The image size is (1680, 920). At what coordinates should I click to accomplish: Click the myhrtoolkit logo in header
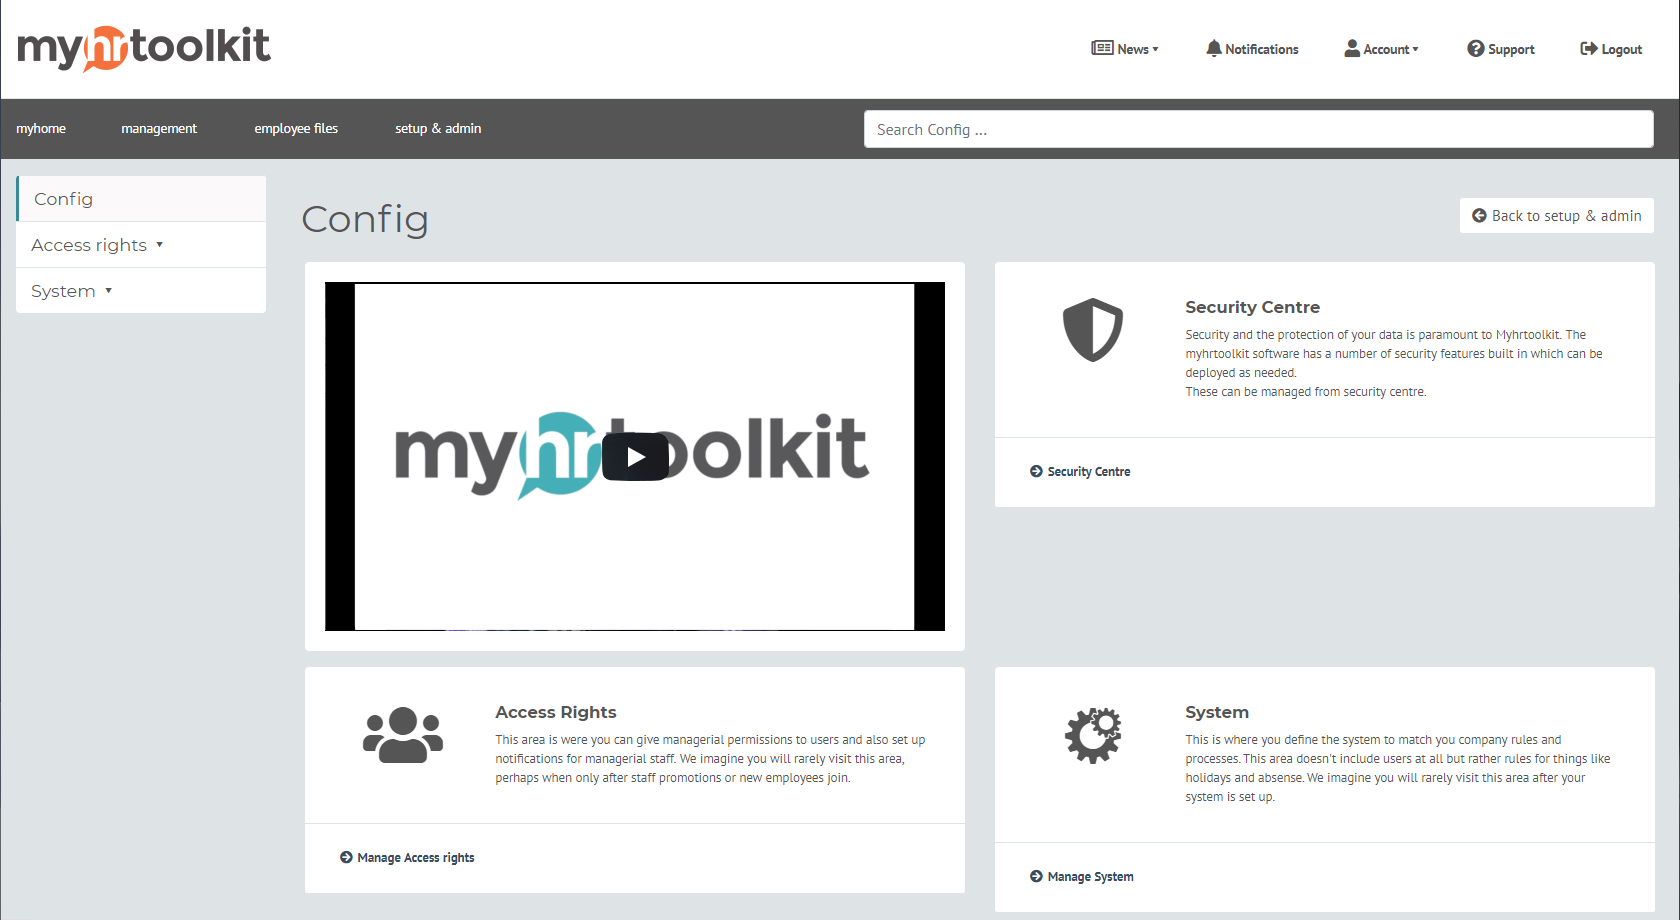pos(144,48)
